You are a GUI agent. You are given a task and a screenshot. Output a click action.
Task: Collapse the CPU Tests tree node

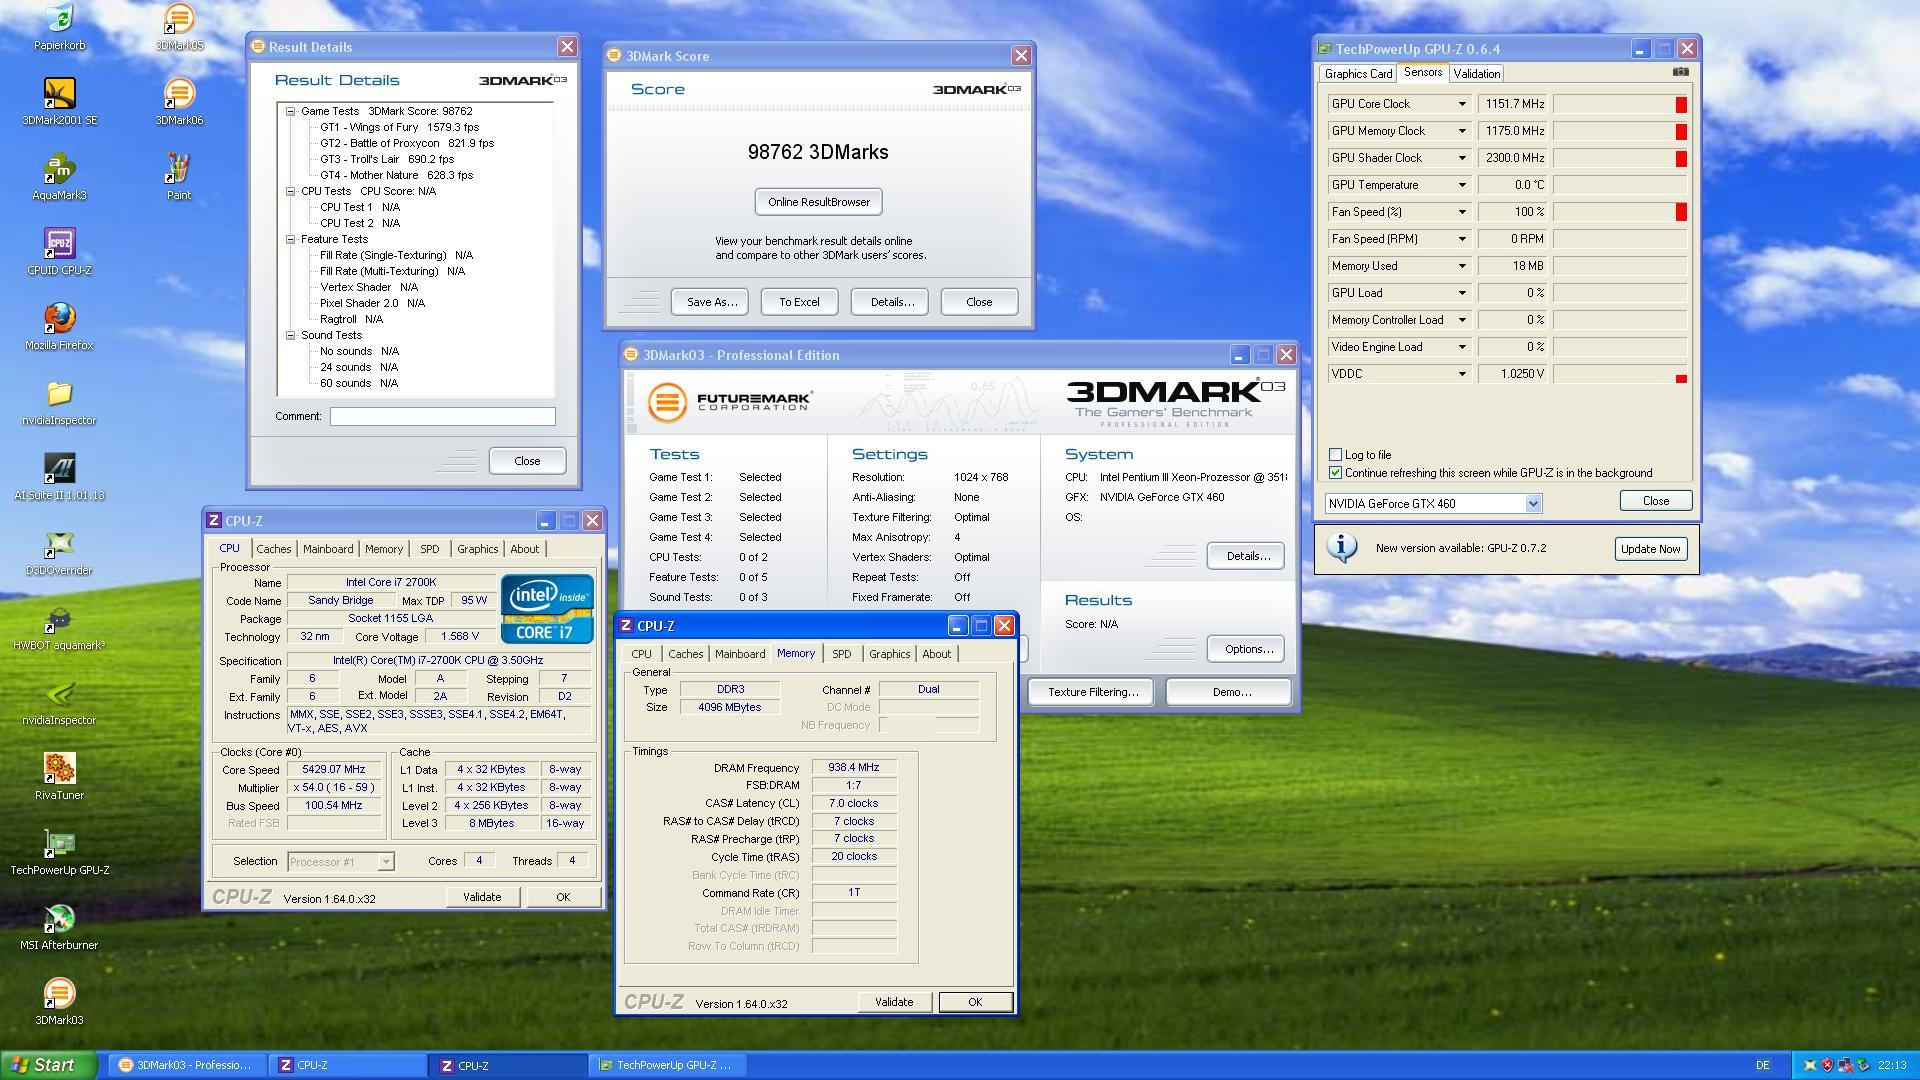point(290,191)
